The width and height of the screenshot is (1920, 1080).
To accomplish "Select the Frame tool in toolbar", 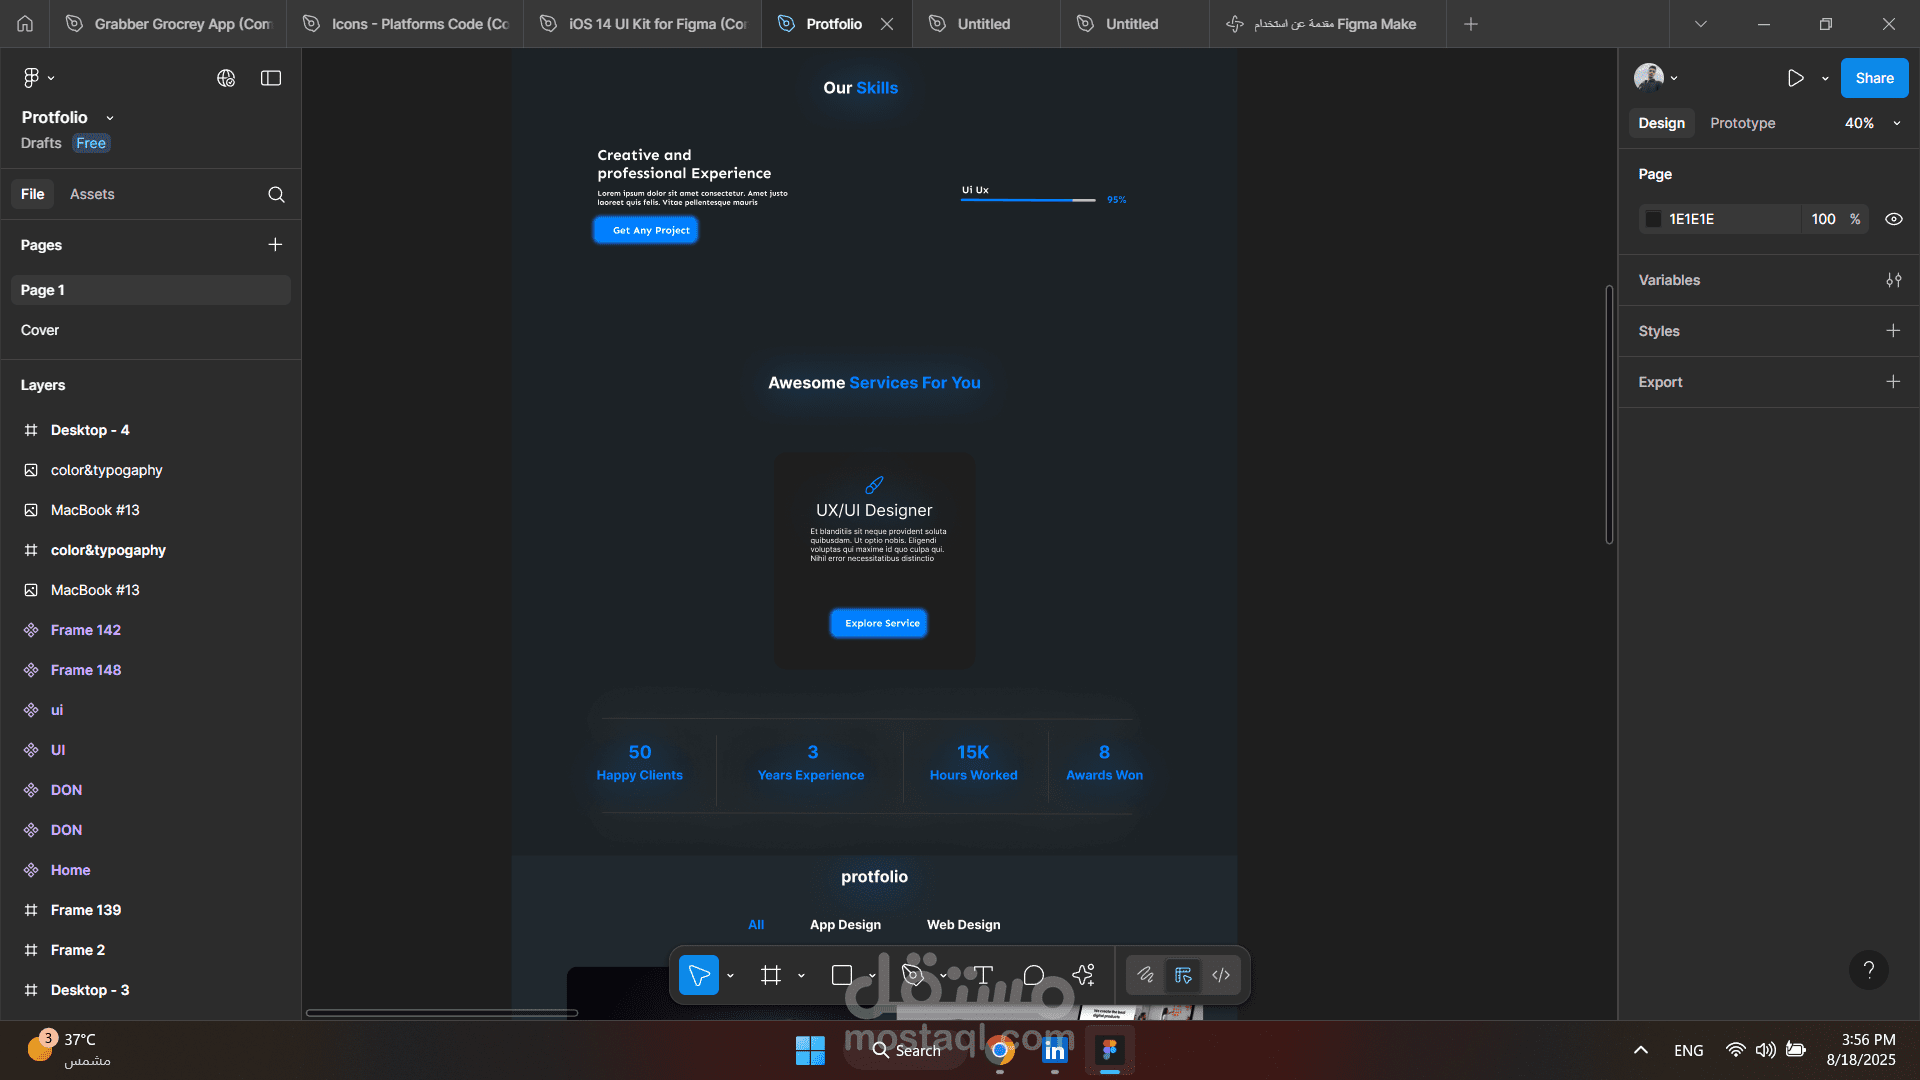I will click(x=770, y=975).
